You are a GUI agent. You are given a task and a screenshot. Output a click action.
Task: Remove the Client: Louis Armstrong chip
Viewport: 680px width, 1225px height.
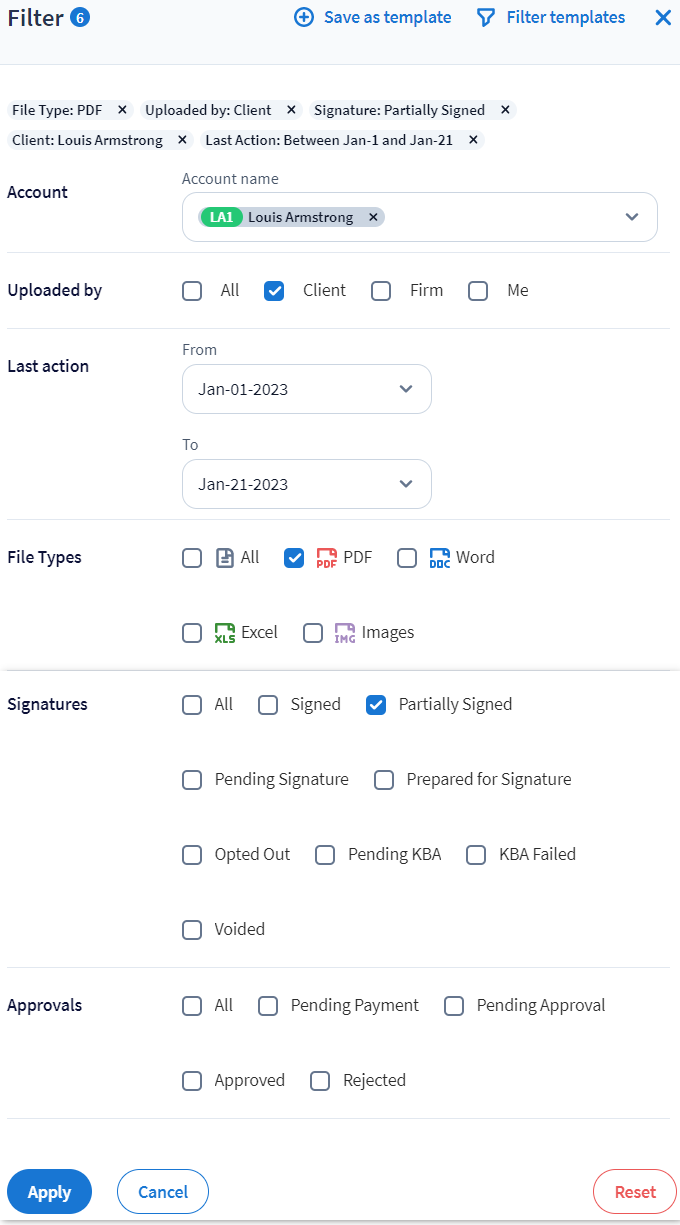click(182, 140)
